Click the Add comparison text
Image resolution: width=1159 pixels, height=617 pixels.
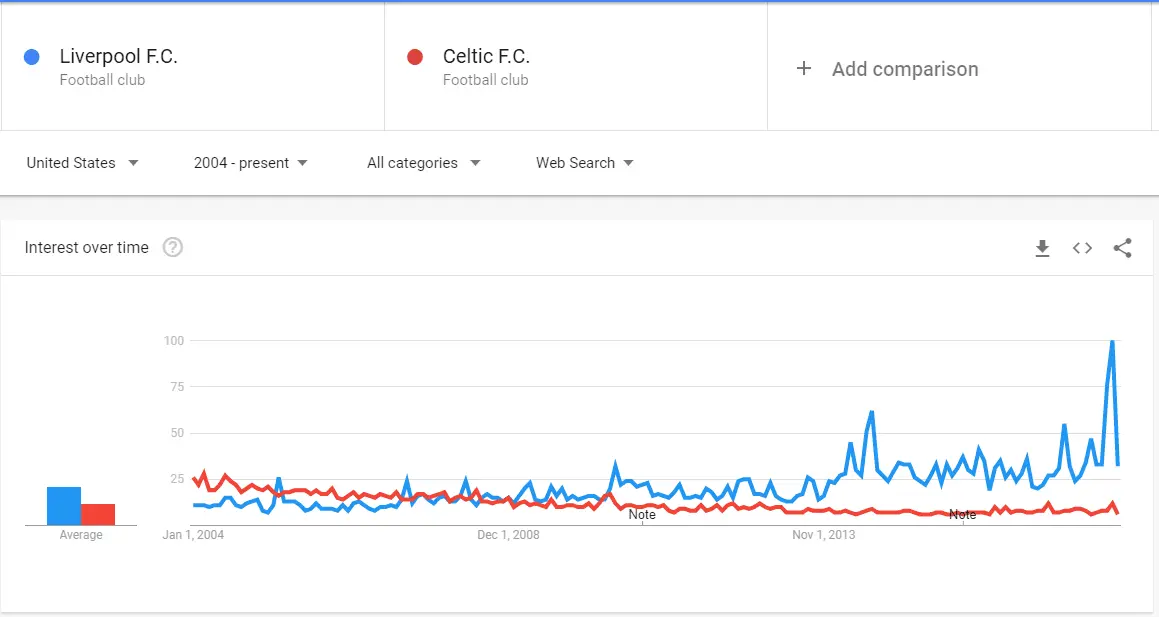tap(905, 69)
